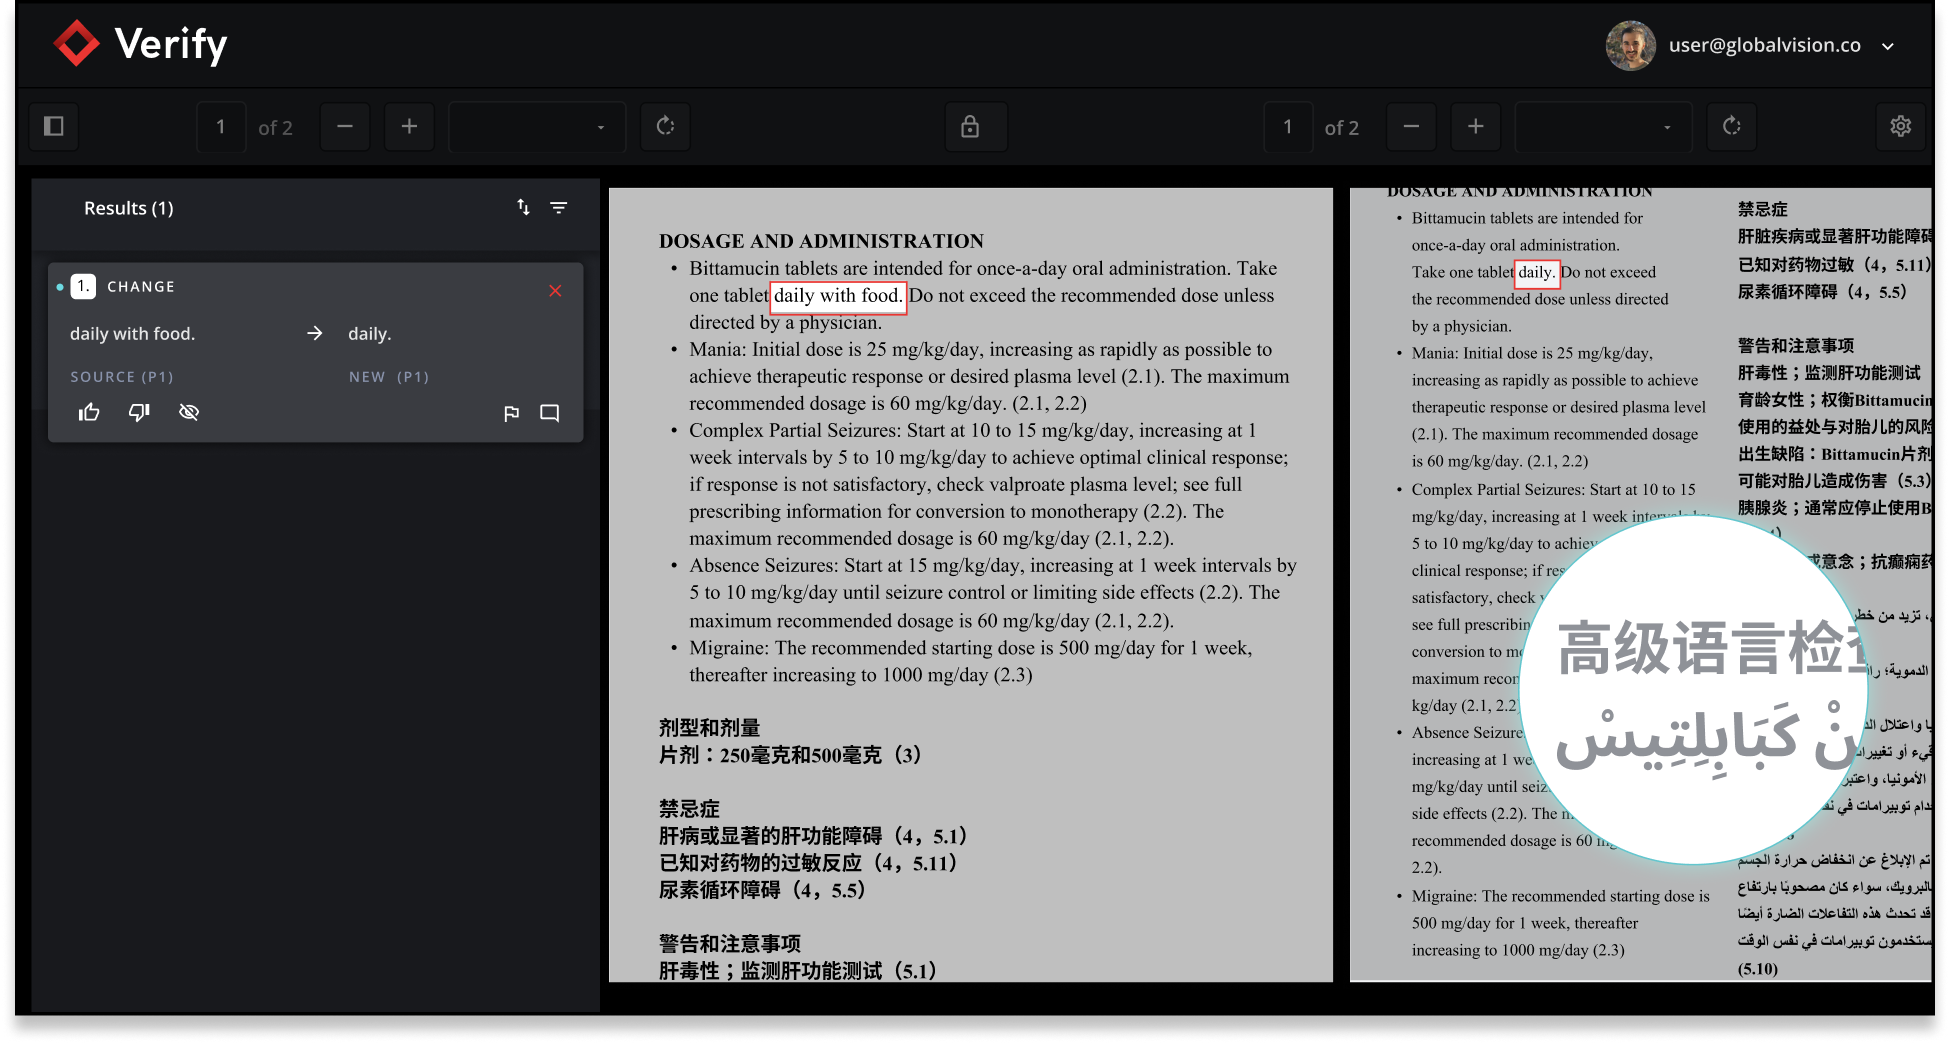Image resolution: width=1949 pixels, height=1044 pixels.
Task: Rotate the source document page
Action: (665, 126)
